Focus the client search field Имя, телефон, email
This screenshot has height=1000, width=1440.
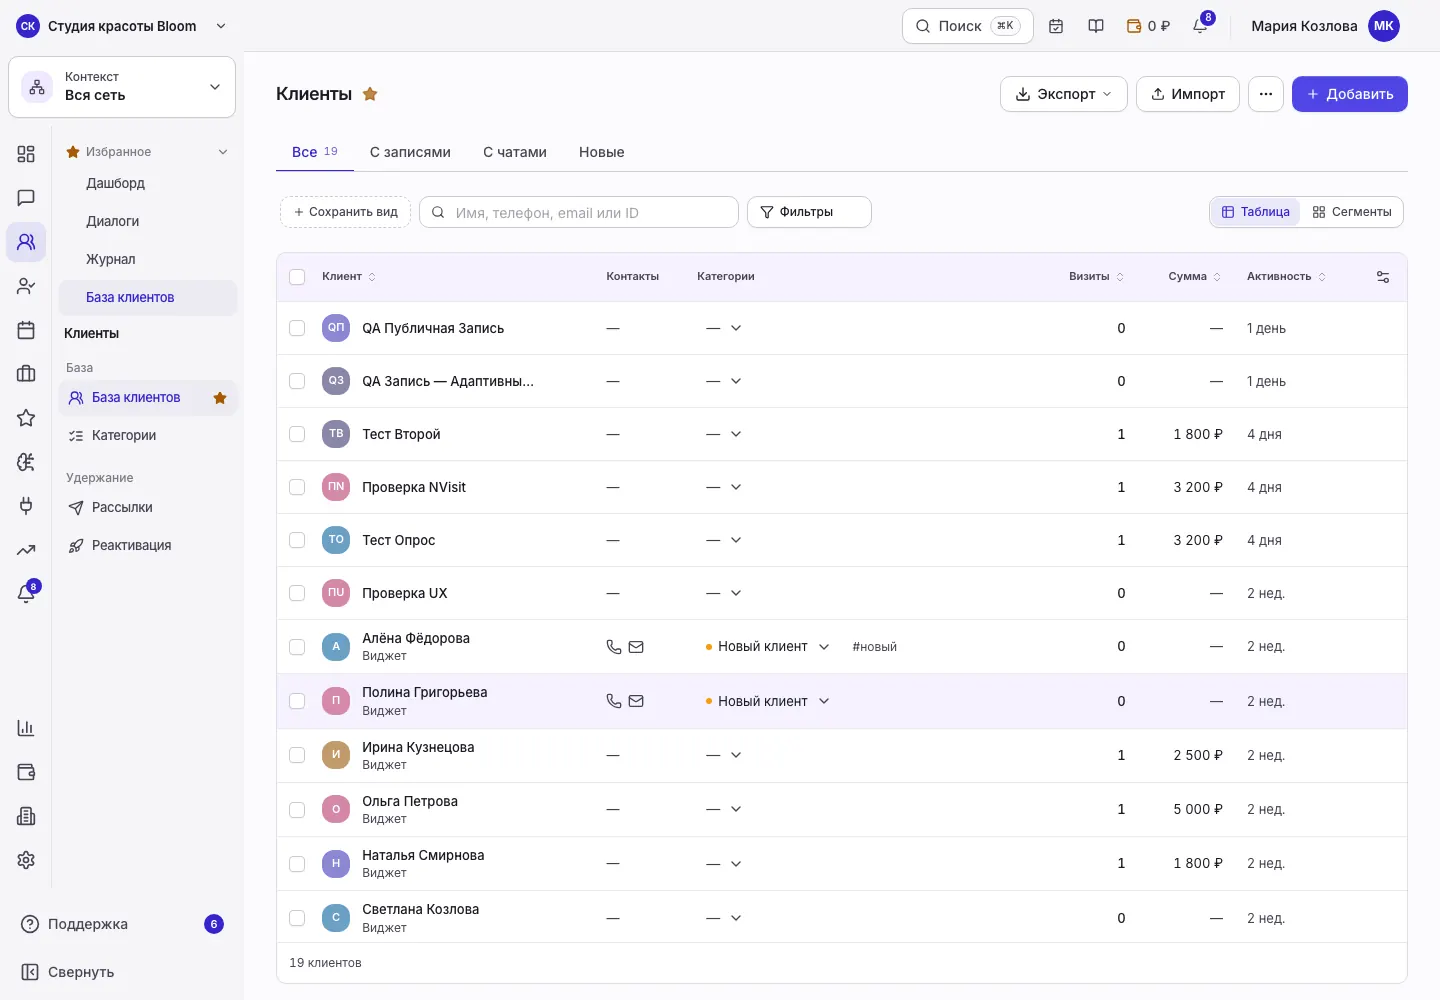[579, 212]
